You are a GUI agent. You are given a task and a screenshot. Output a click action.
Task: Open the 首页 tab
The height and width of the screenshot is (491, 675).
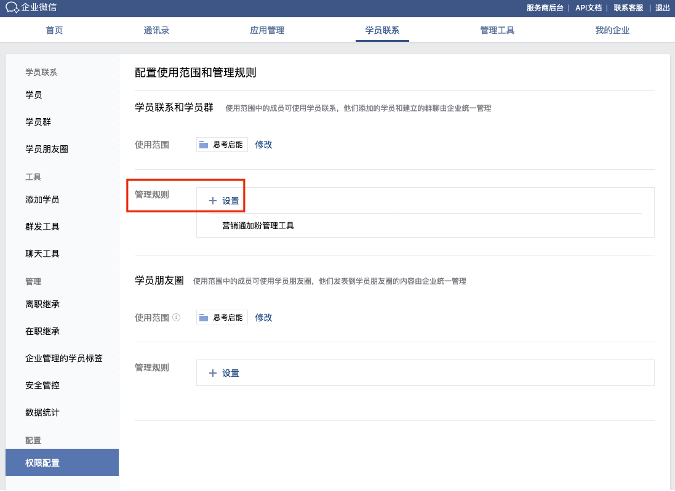coord(54,30)
